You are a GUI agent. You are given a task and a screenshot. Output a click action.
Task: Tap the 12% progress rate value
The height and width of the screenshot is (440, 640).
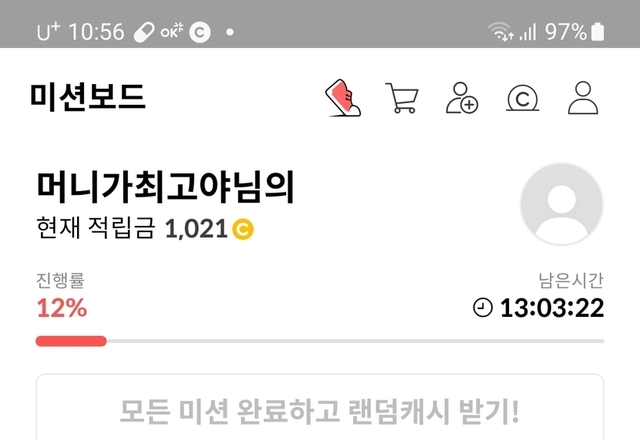pyautogui.click(x=62, y=308)
